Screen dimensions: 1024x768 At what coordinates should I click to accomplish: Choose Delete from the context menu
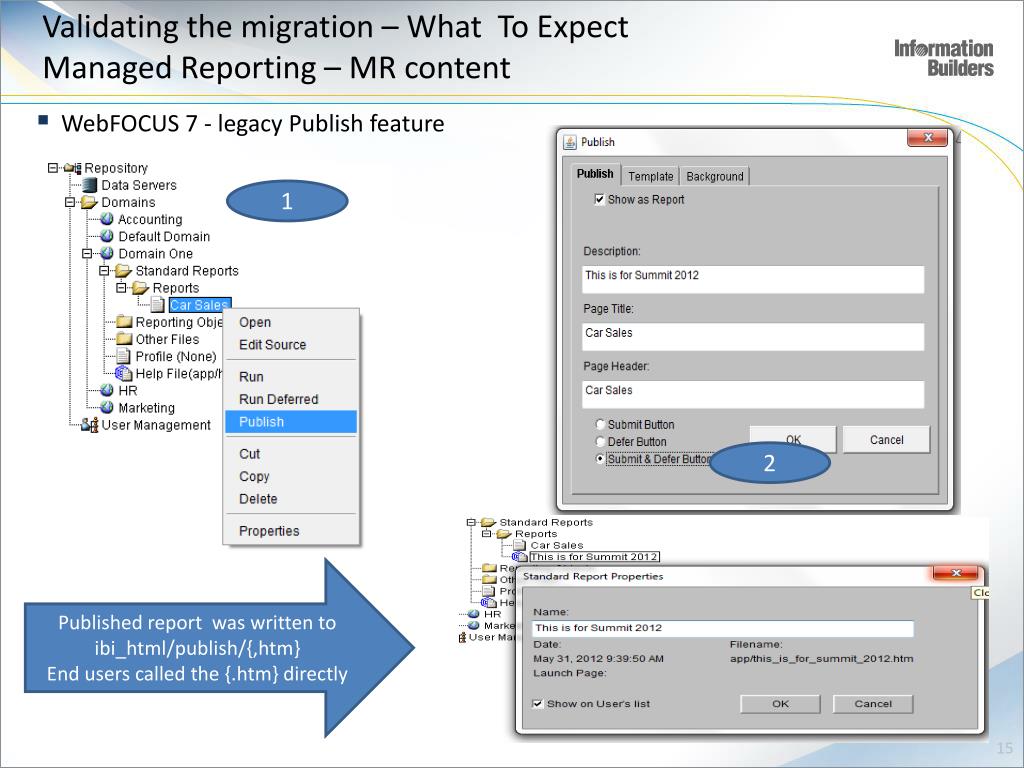point(291,498)
